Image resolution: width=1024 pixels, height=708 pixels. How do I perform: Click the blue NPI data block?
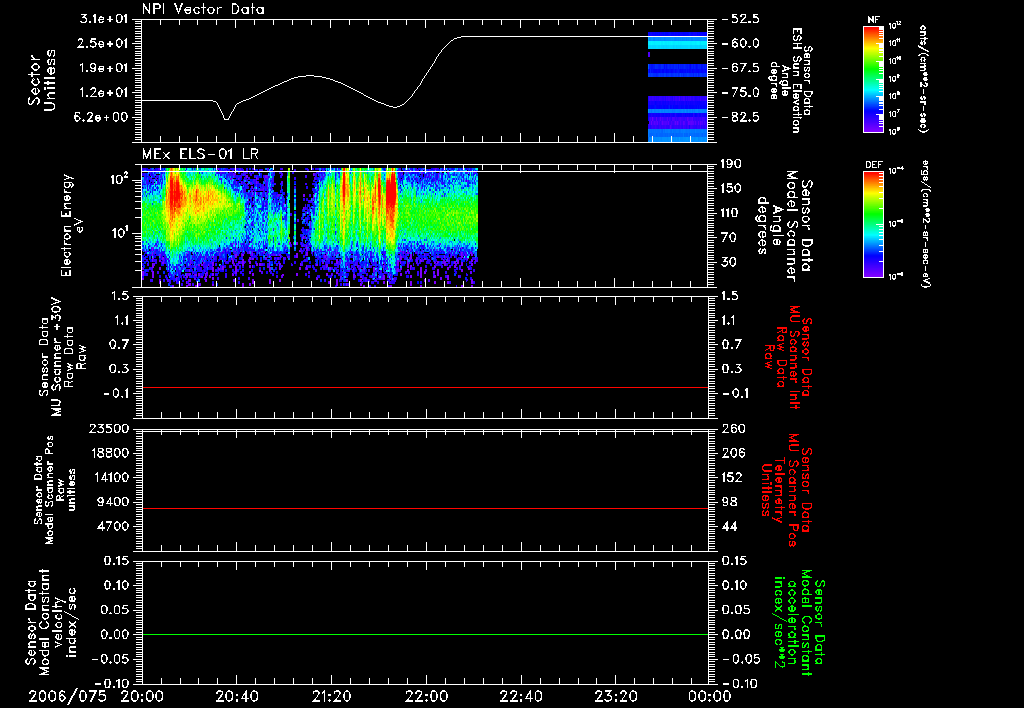[x=677, y=86]
